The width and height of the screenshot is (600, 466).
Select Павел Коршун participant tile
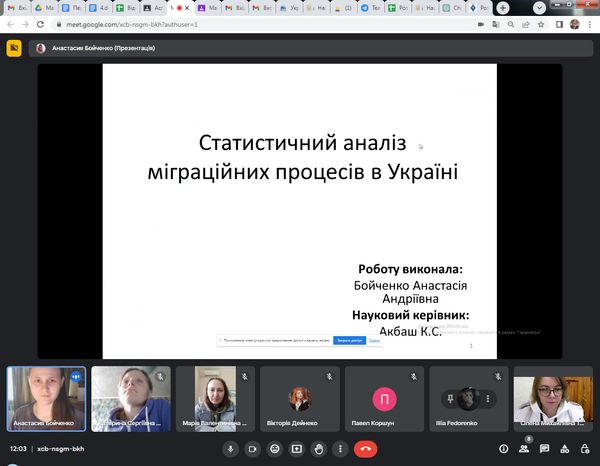[x=383, y=398]
